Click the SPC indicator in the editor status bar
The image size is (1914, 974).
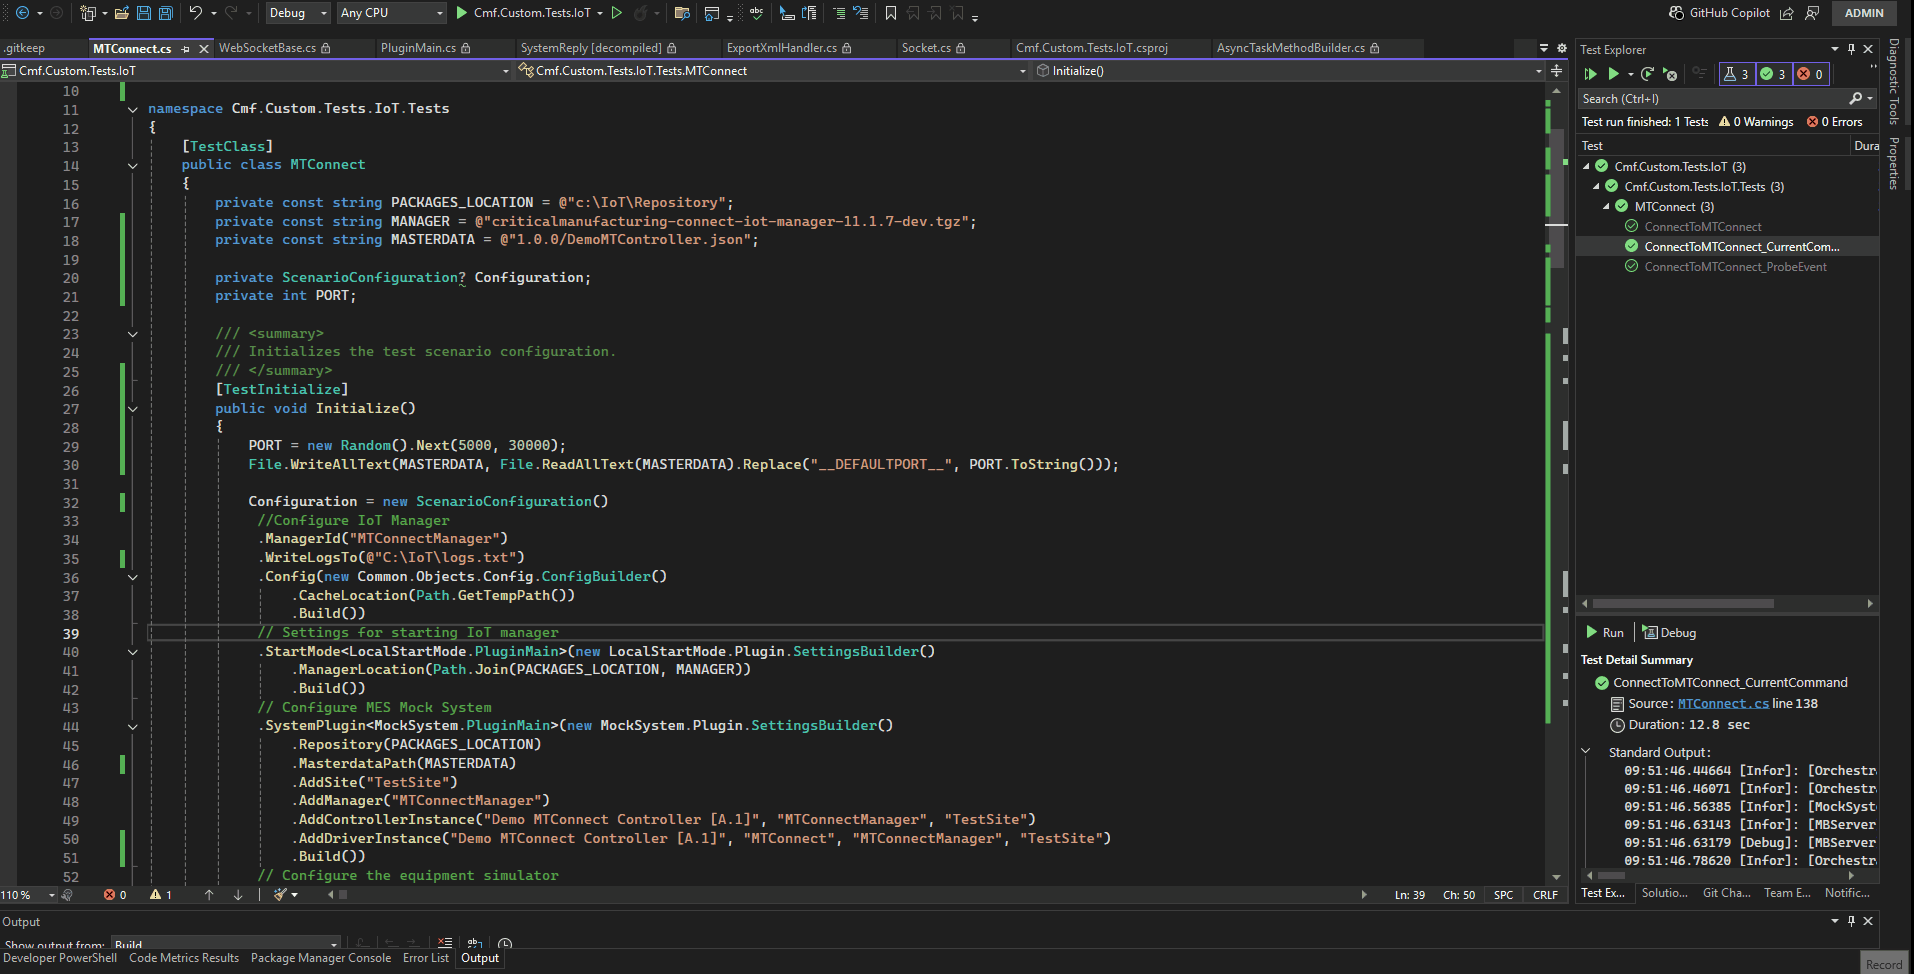click(1503, 895)
